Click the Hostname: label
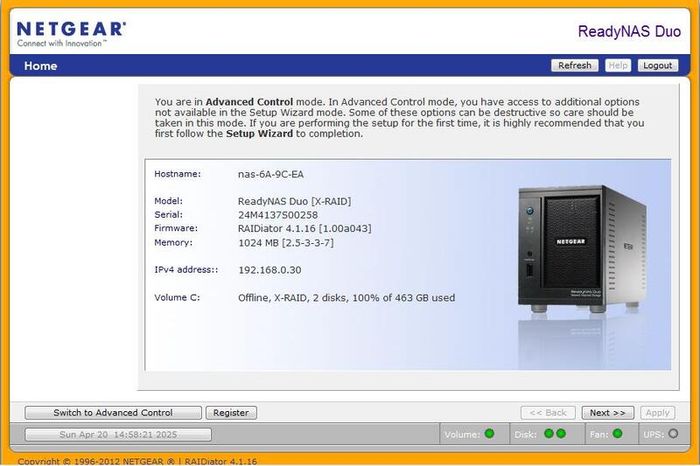Screen dimensions: 700x466 coord(177,174)
